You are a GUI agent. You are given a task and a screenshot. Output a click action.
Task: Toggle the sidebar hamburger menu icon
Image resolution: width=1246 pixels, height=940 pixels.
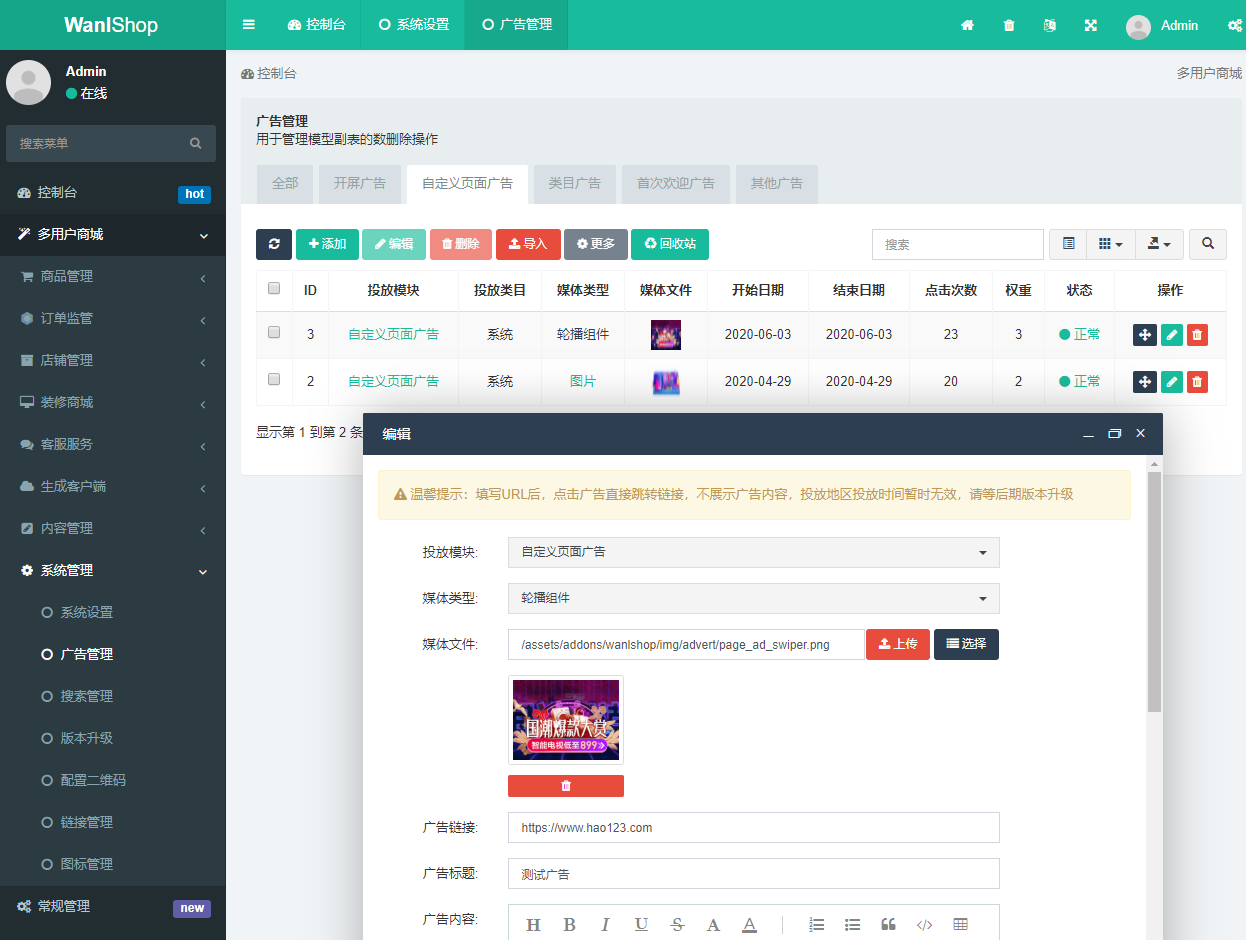pyautogui.click(x=249, y=25)
